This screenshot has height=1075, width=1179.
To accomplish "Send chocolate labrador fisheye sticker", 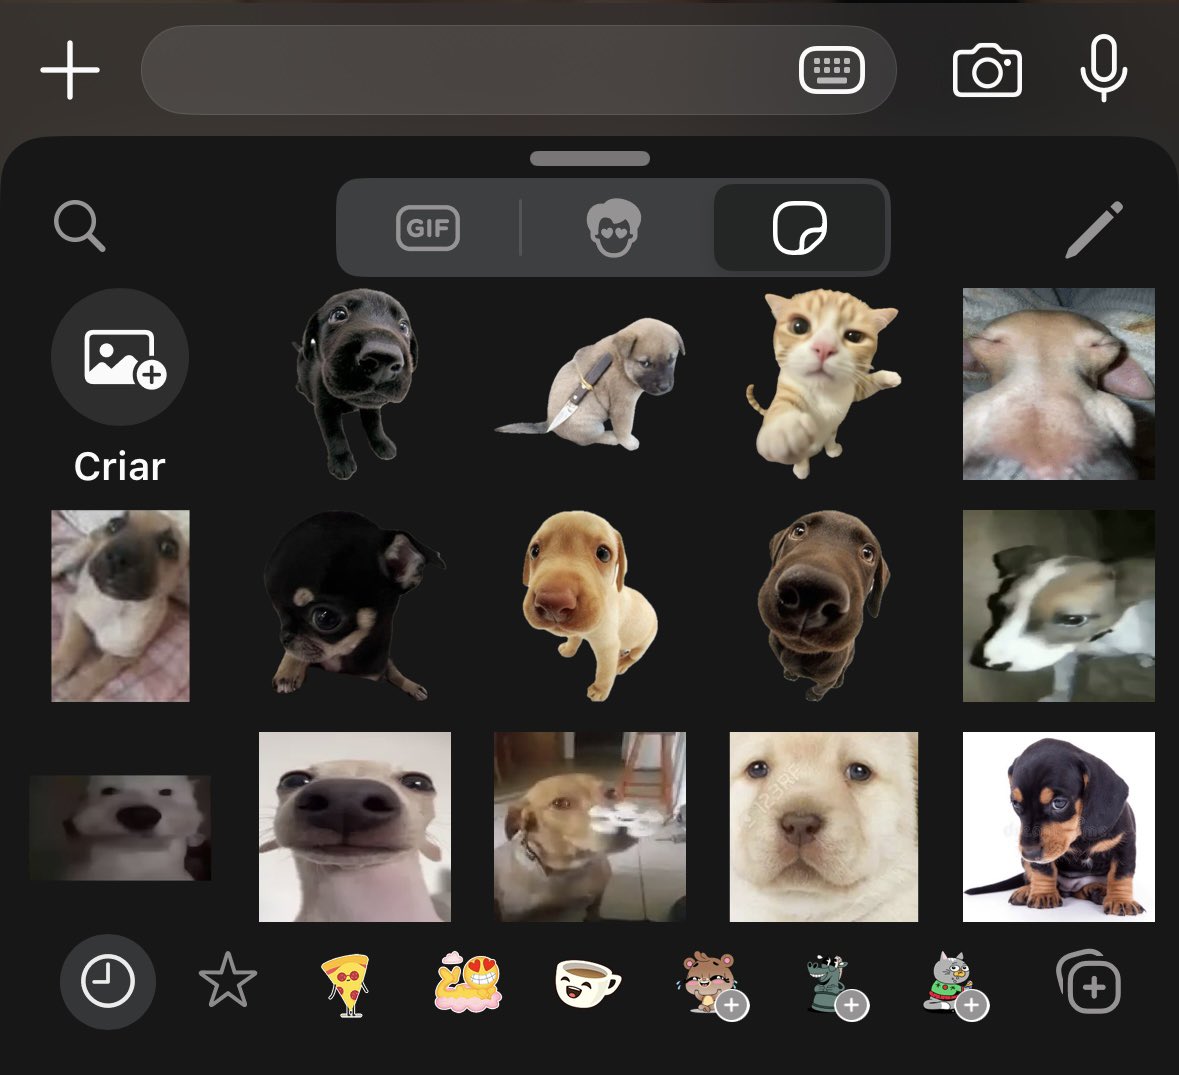I will tap(823, 606).
